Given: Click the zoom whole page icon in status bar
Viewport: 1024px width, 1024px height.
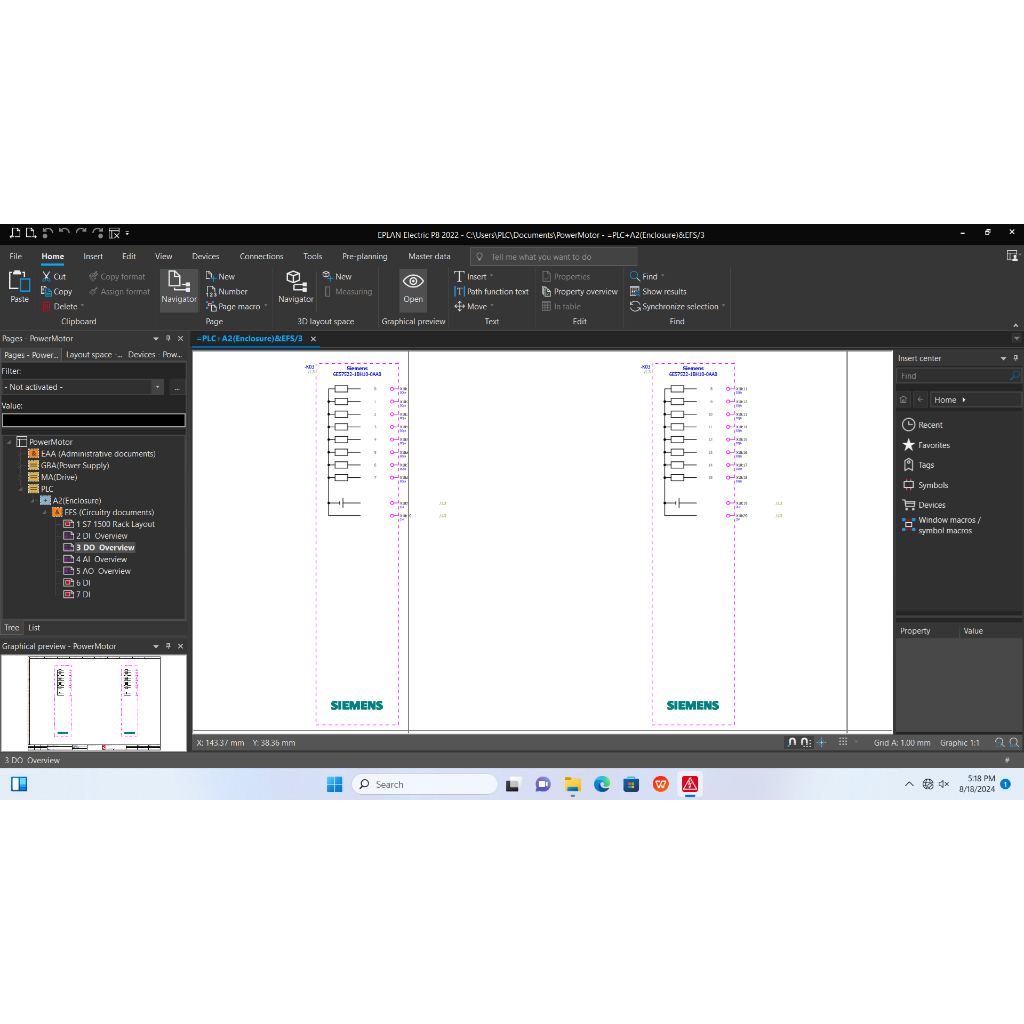Looking at the screenshot, I should tap(1014, 743).
